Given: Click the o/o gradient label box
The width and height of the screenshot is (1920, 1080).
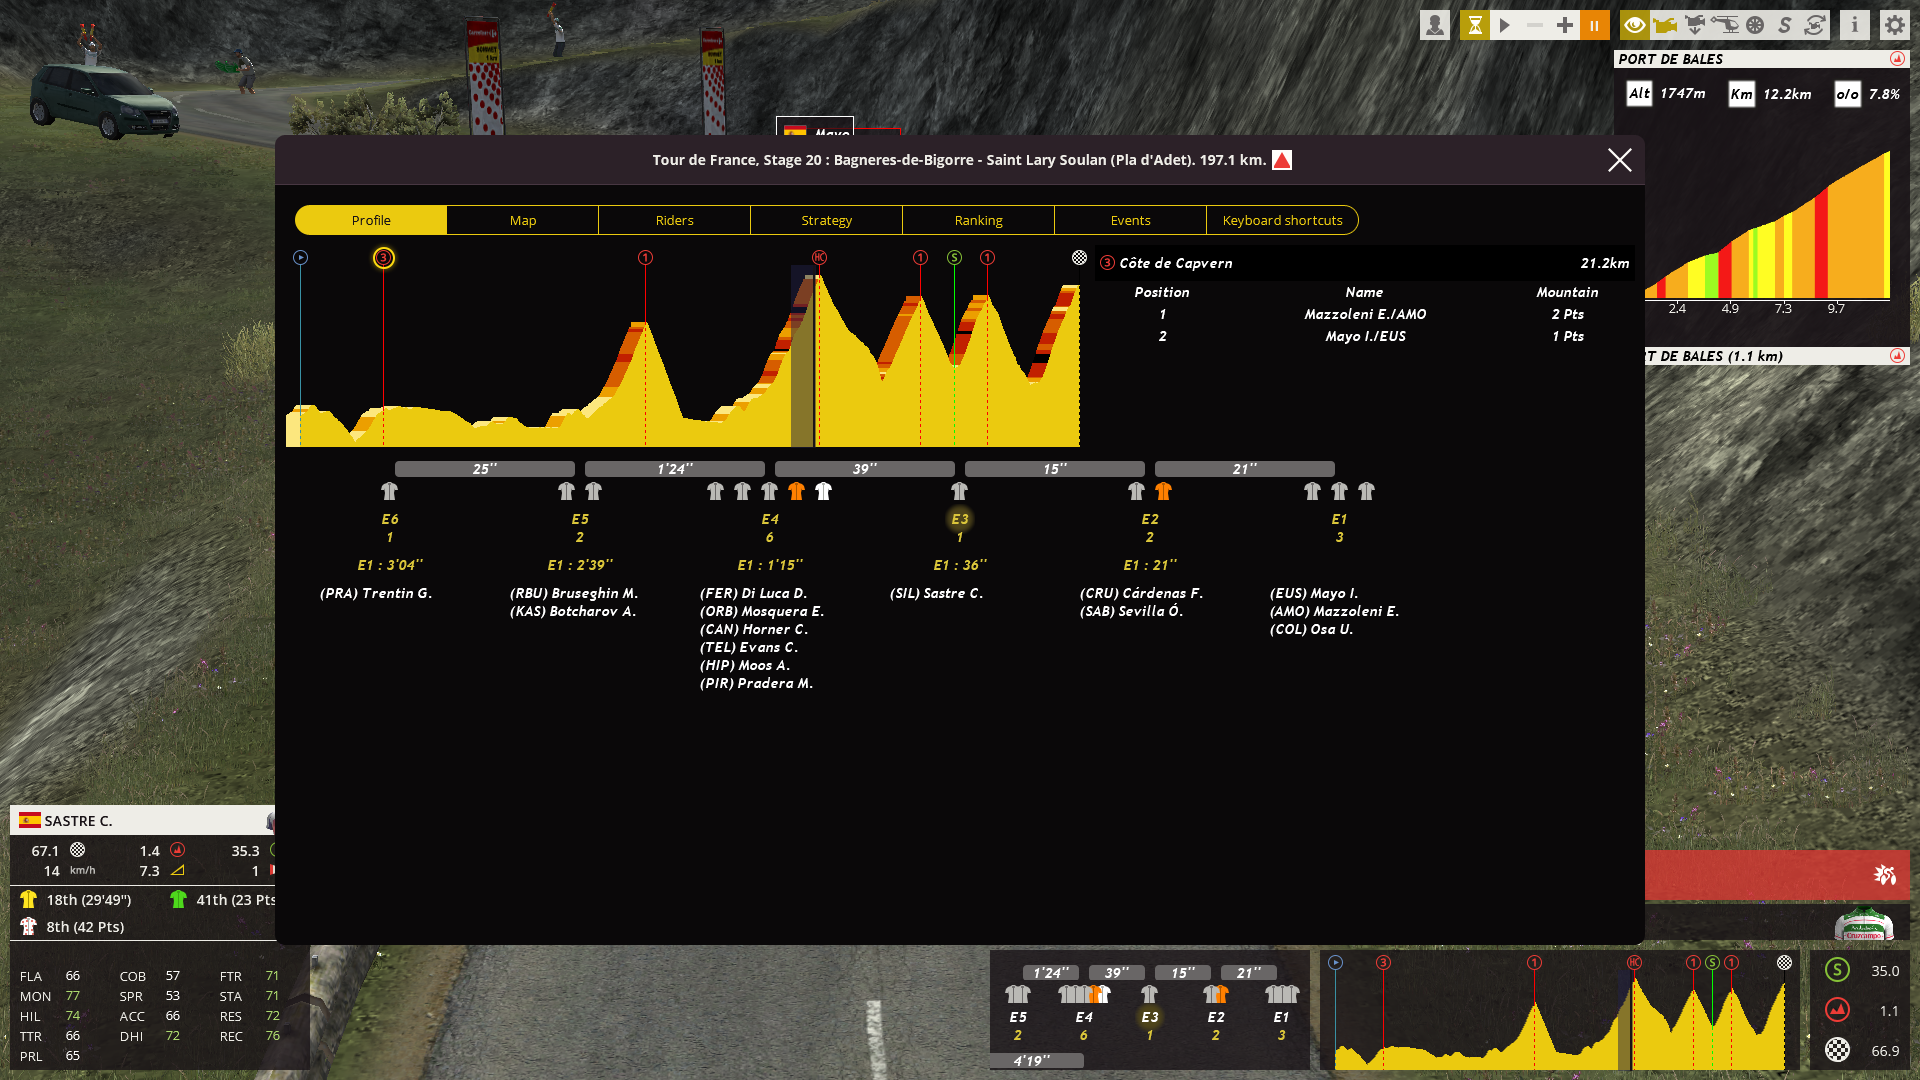Looking at the screenshot, I should click(1848, 94).
